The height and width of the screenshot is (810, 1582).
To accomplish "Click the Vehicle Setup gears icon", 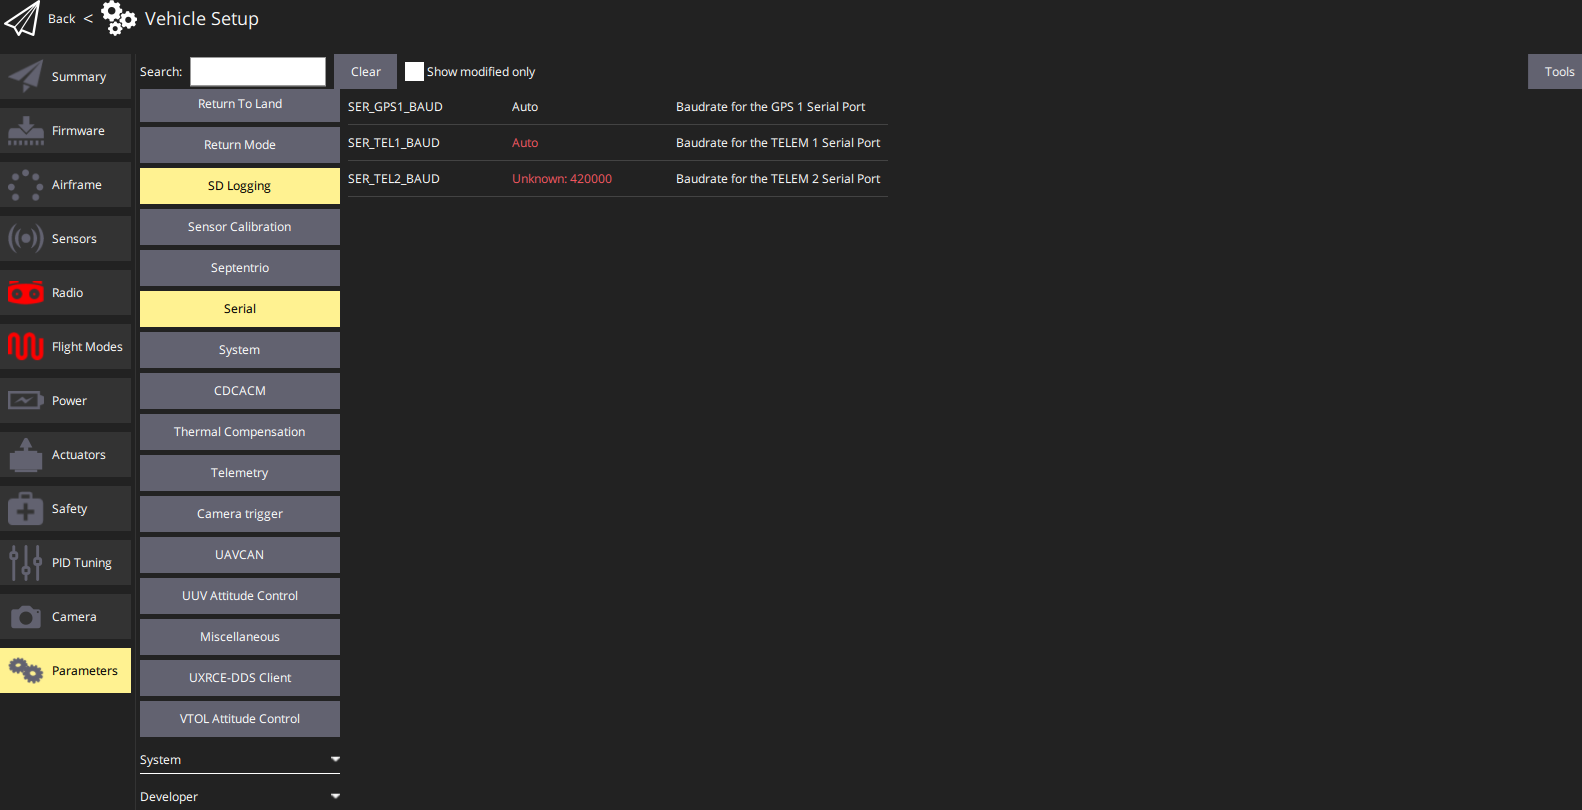I will (x=119, y=18).
